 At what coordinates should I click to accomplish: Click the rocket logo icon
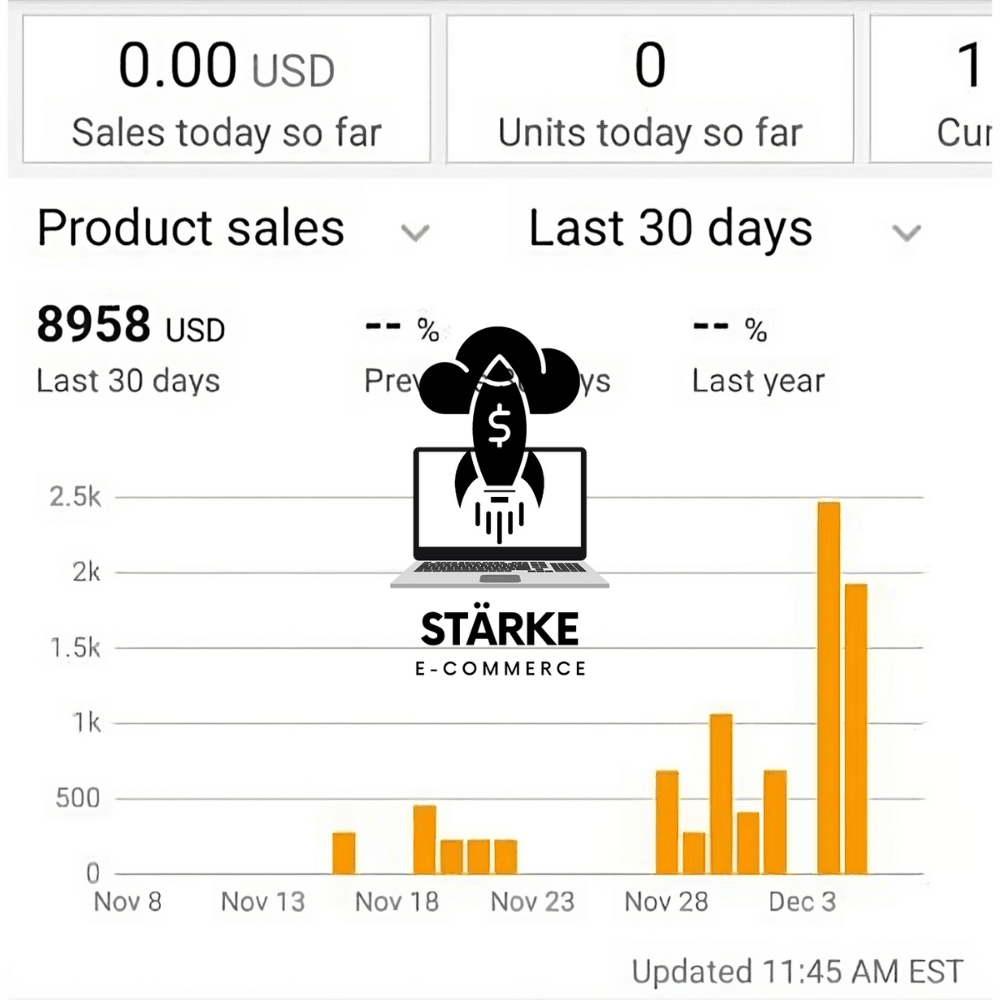pos(499,434)
